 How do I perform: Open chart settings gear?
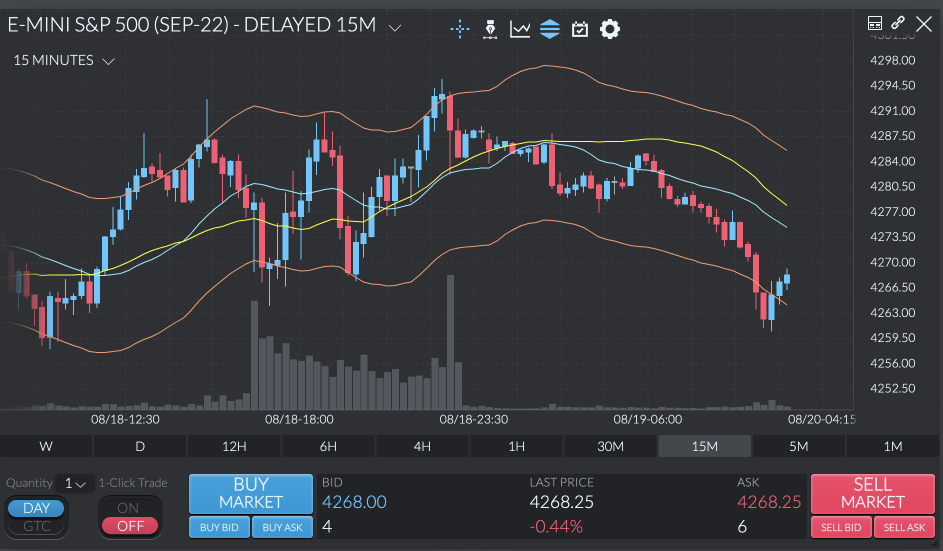click(610, 28)
